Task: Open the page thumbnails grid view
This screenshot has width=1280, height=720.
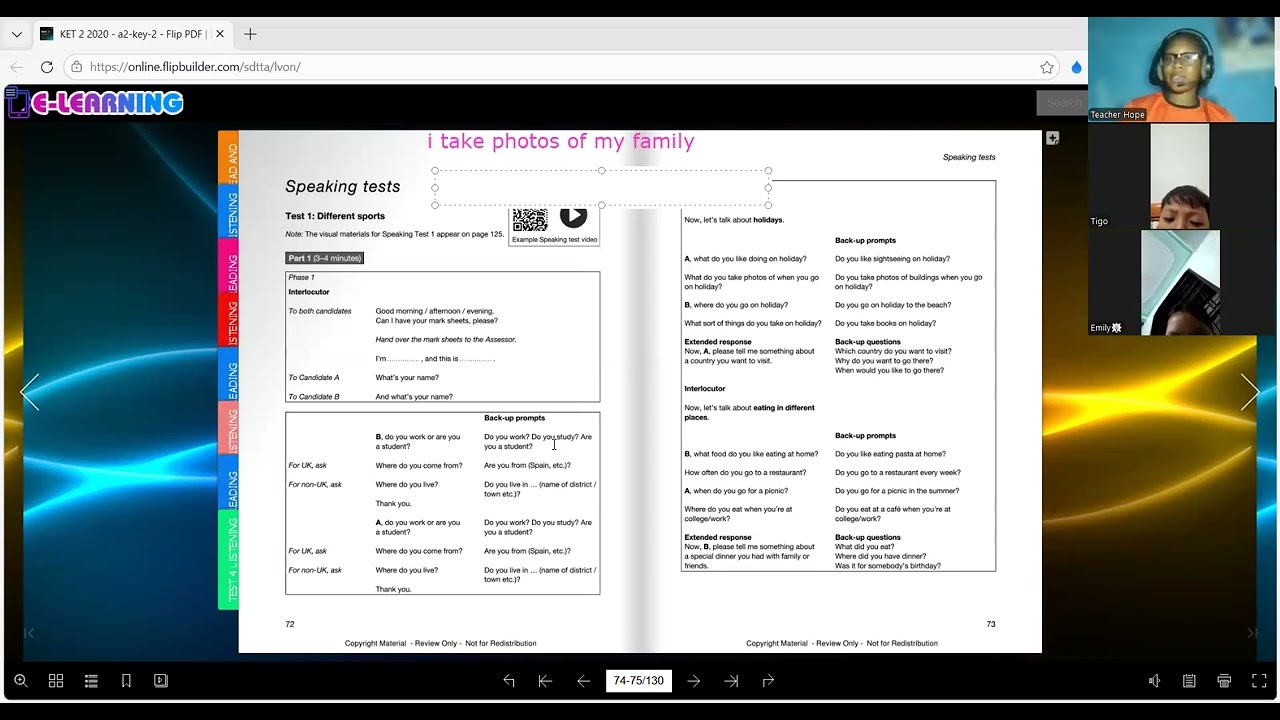Action: point(56,681)
